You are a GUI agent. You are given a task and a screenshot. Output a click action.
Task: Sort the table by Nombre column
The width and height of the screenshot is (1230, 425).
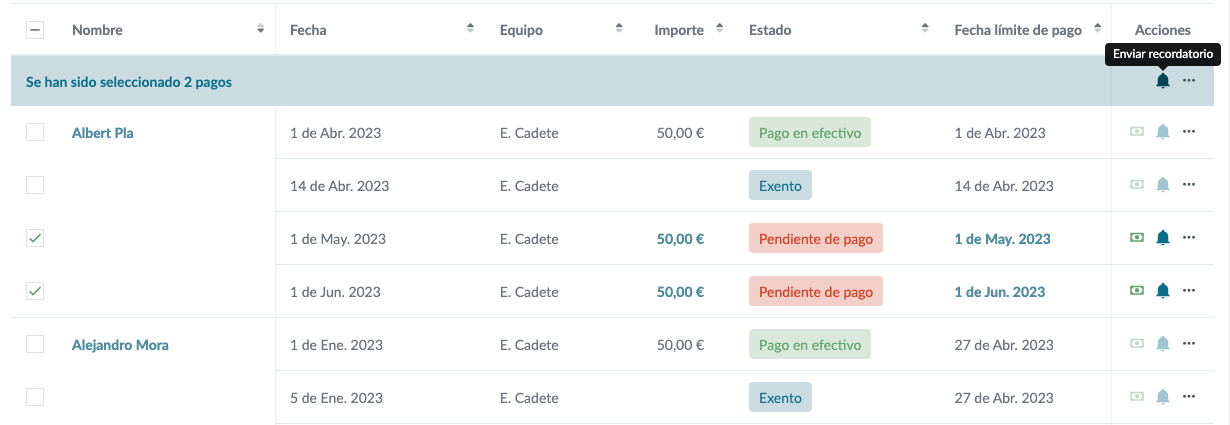click(261, 29)
